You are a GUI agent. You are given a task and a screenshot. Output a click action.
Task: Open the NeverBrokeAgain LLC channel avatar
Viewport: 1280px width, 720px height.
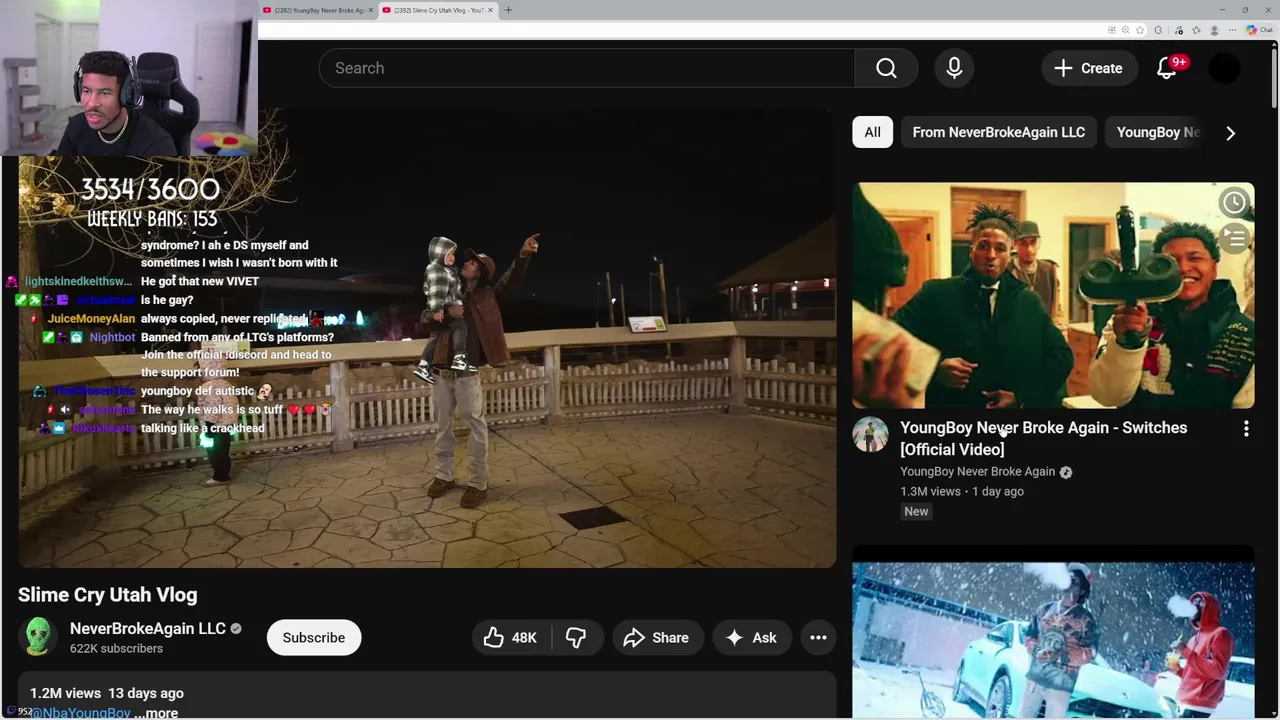37,637
